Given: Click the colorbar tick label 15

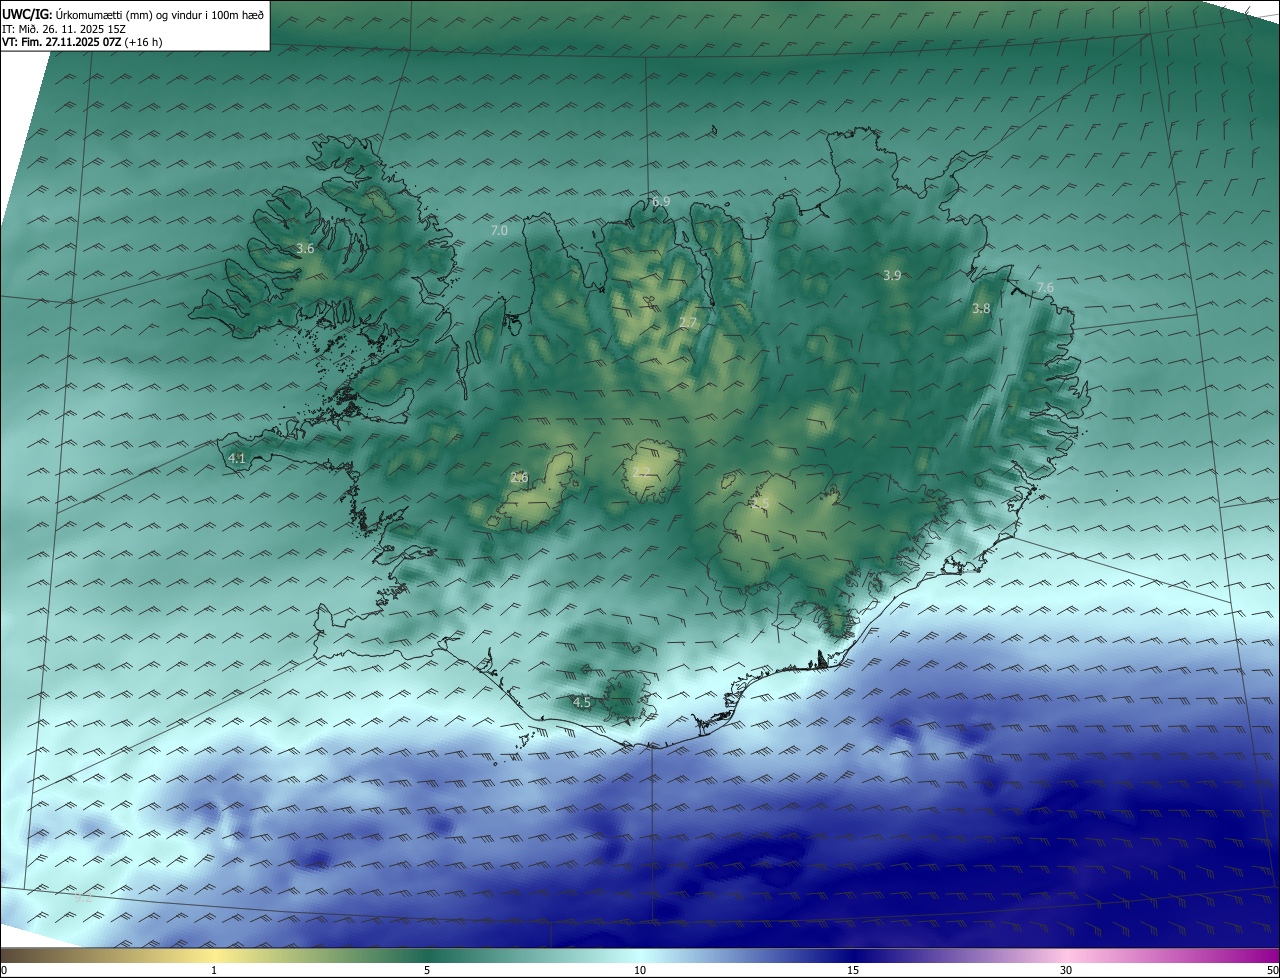Looking at the screenshot, I should click(853, 970).
